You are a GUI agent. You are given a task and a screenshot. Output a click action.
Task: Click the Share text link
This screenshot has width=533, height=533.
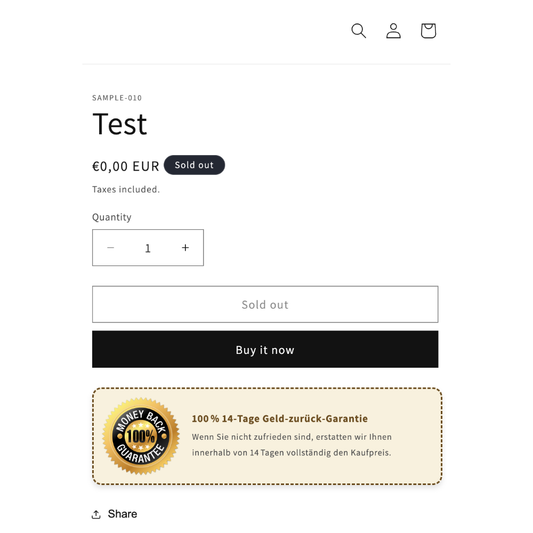(x=122, y=514)
